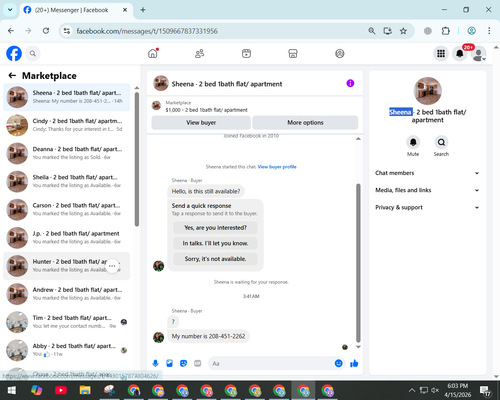Bookmark this page with star icon

403,31
